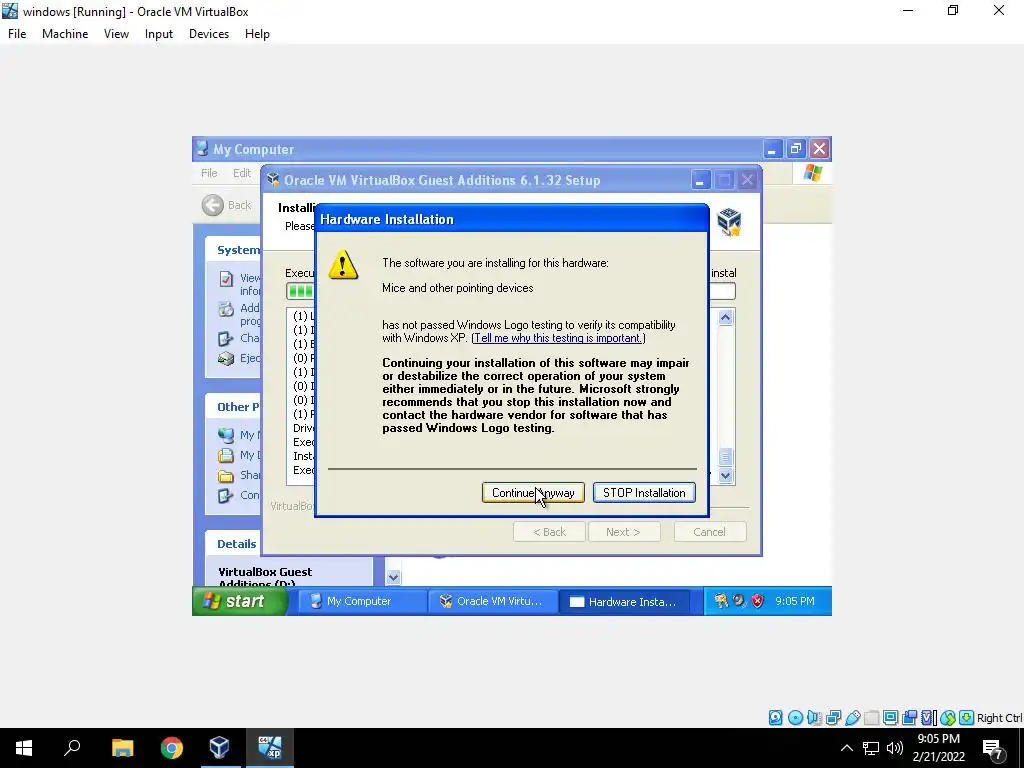Click the installer log scrollbar up arrow
The width and height of the screenshot is (1024, 768).
click(726, 318)
